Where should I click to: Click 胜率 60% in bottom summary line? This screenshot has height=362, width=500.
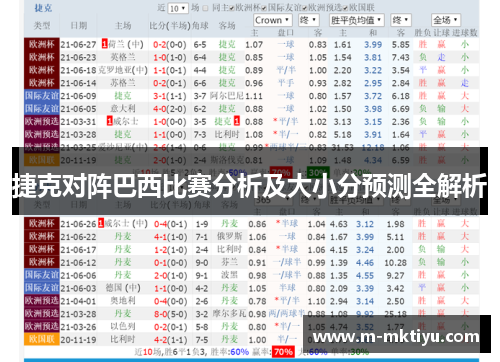pos(239,352)
